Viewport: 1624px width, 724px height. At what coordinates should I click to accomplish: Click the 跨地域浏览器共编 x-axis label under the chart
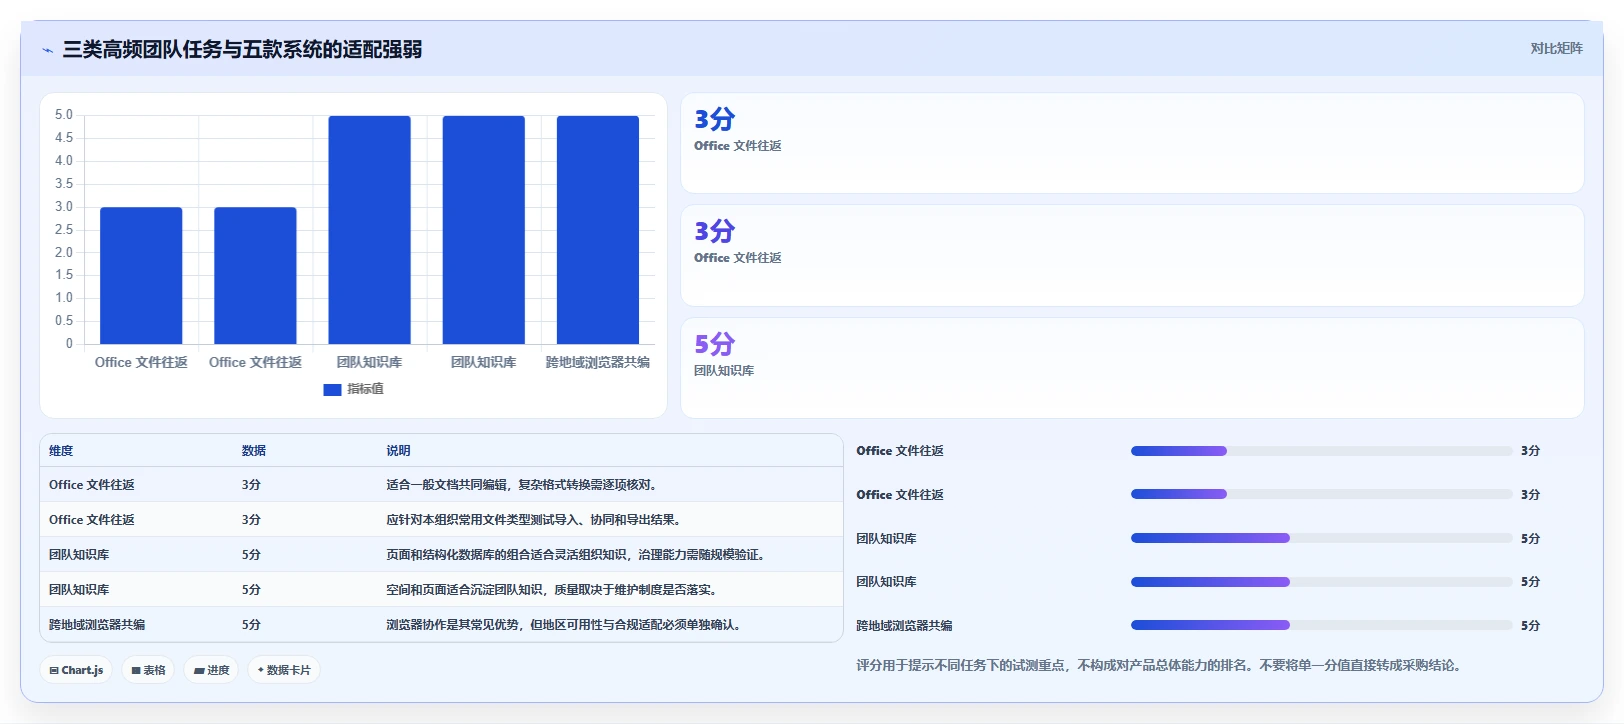[598, 362]
